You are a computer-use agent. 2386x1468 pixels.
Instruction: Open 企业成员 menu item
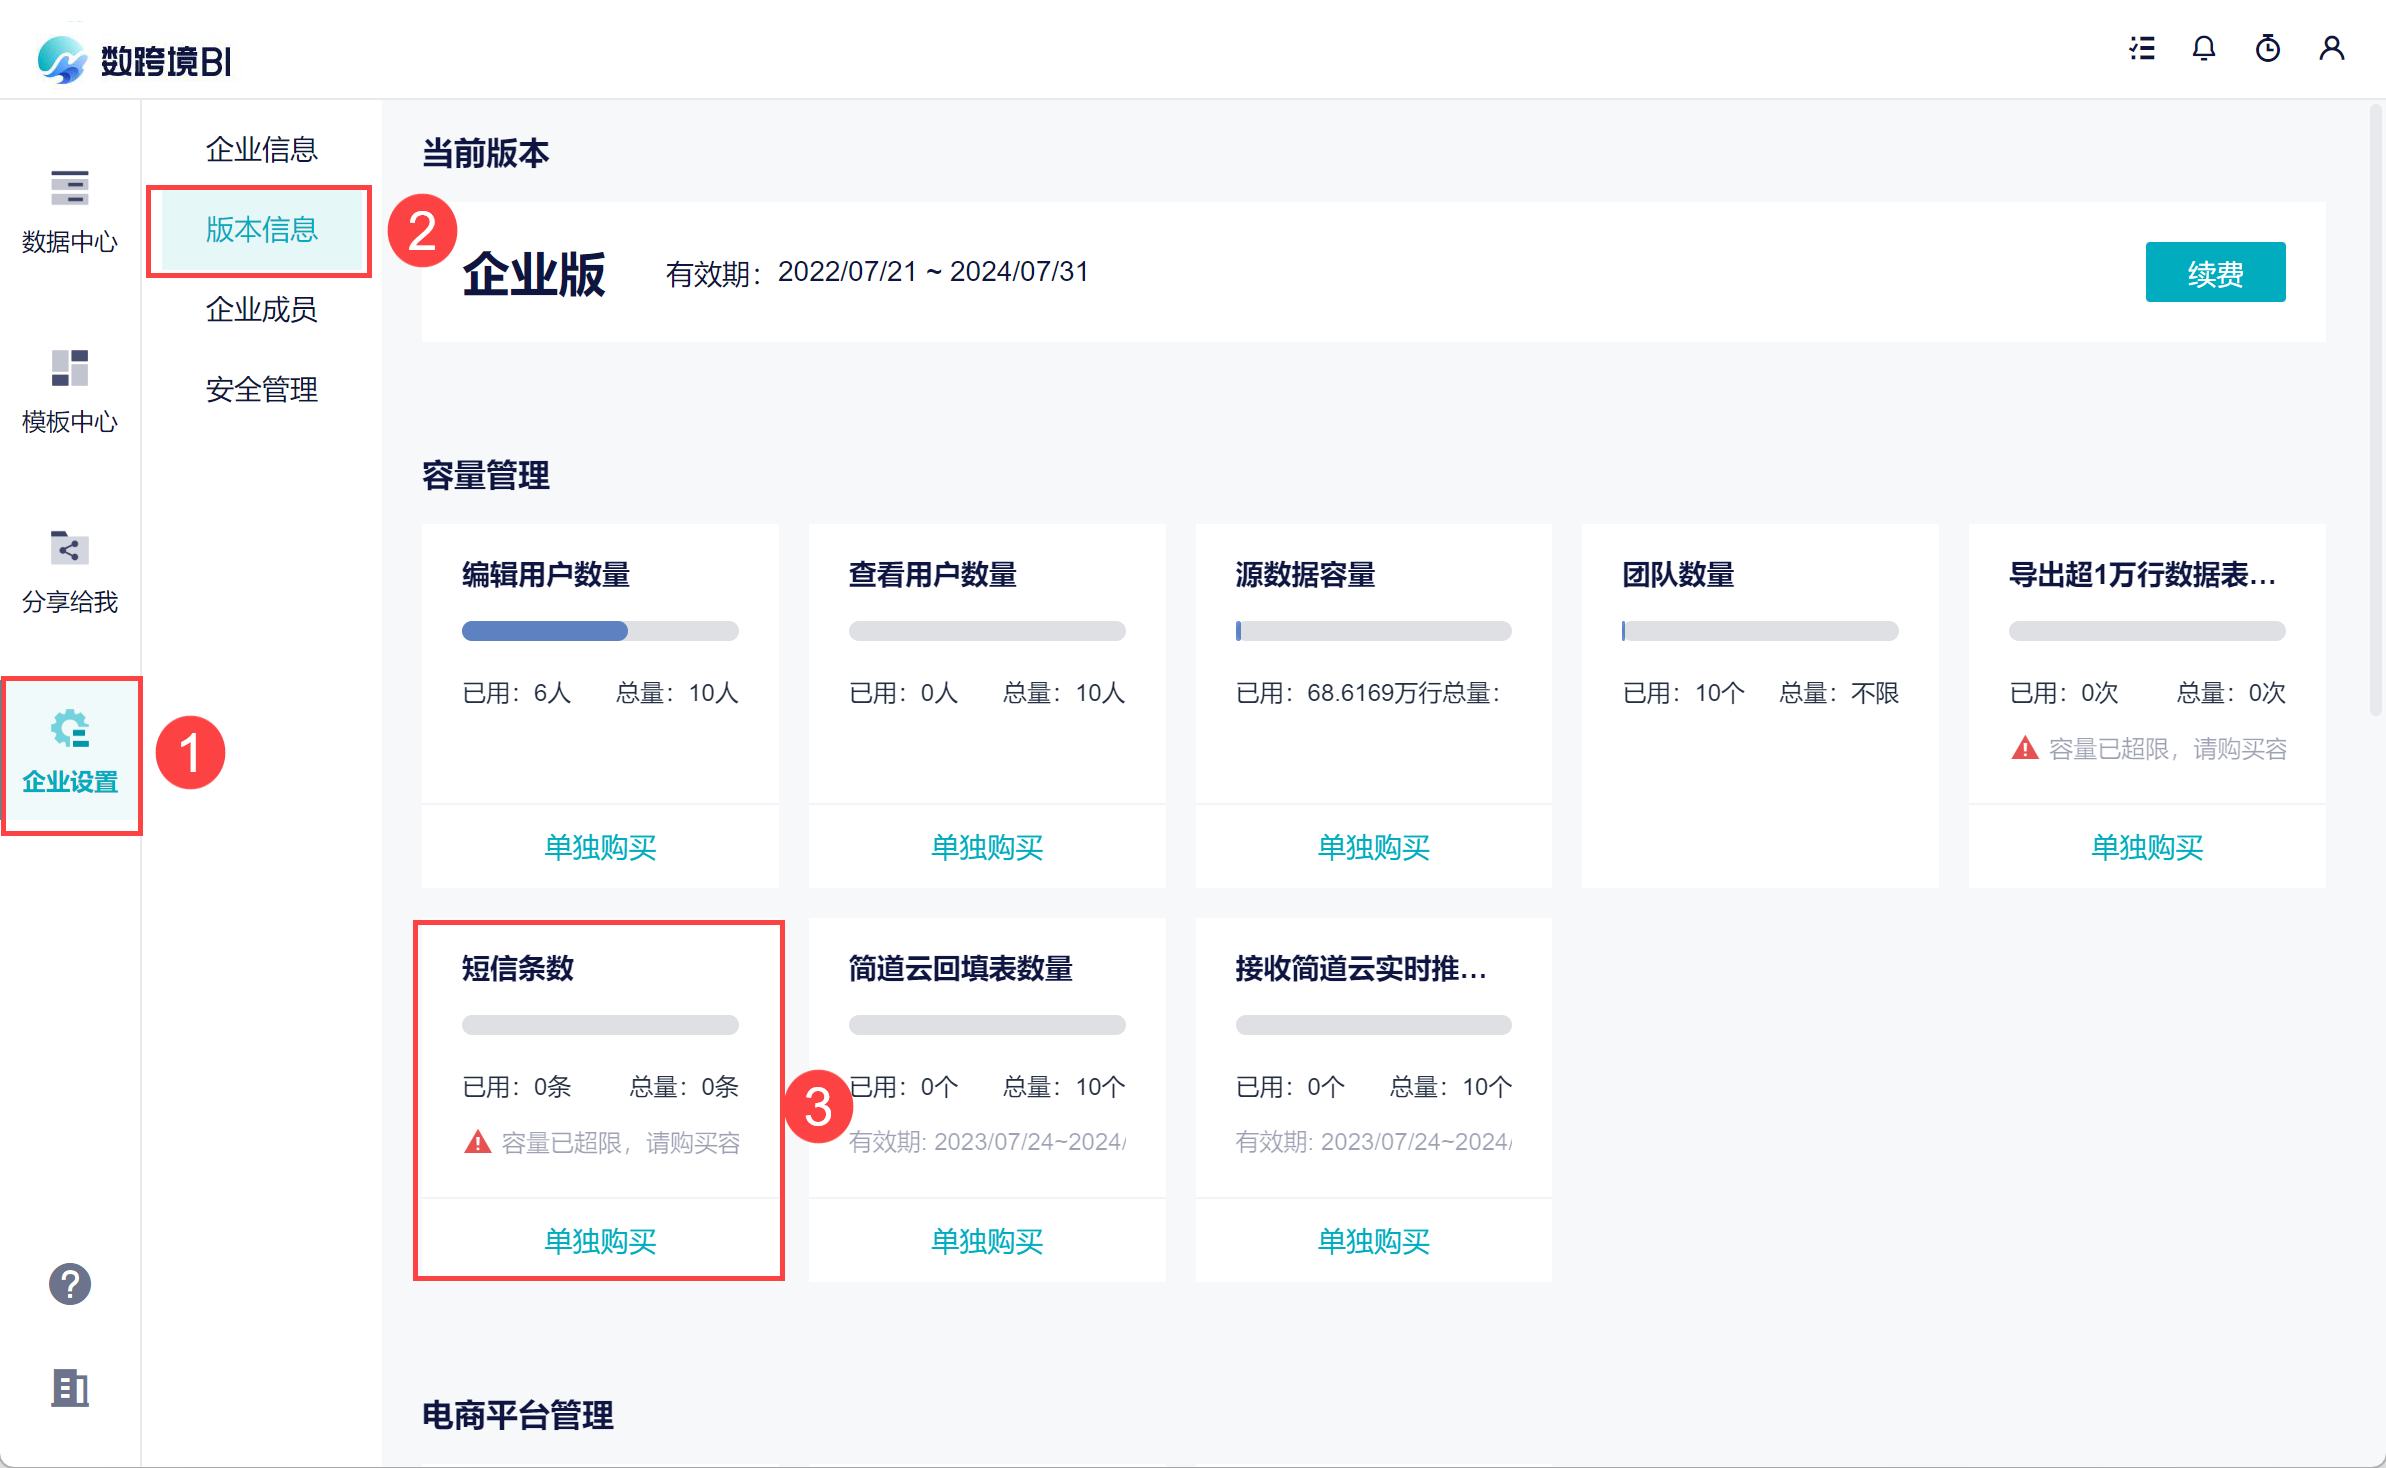[x=261, y=310]
